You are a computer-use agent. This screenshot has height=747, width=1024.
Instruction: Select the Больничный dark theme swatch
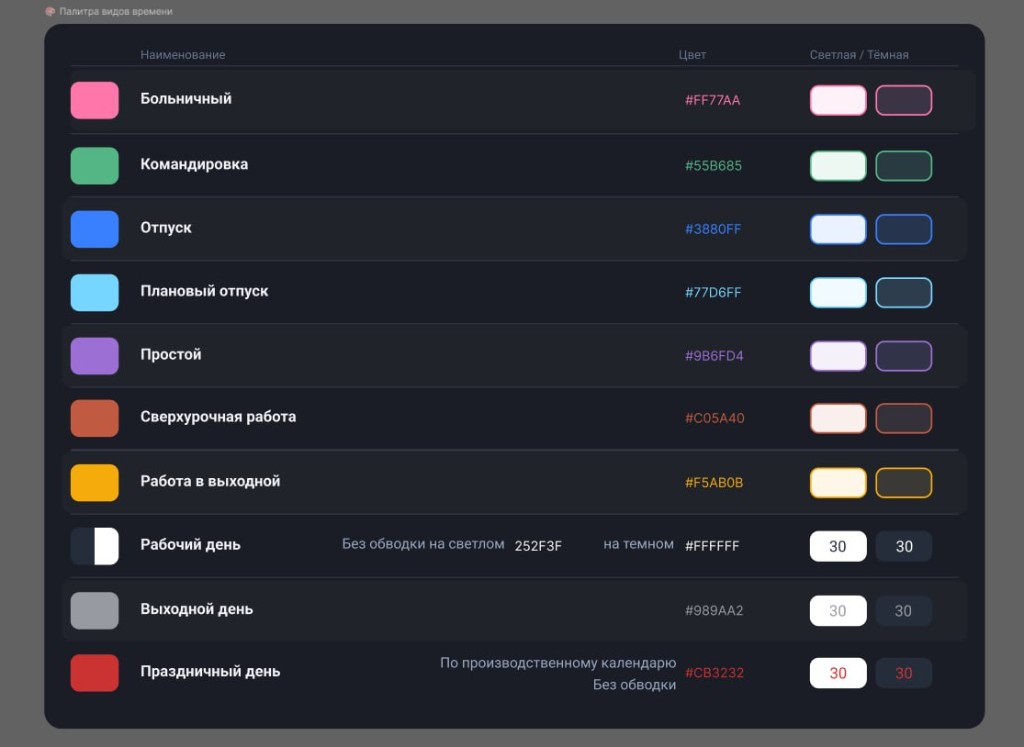[904, 100]
